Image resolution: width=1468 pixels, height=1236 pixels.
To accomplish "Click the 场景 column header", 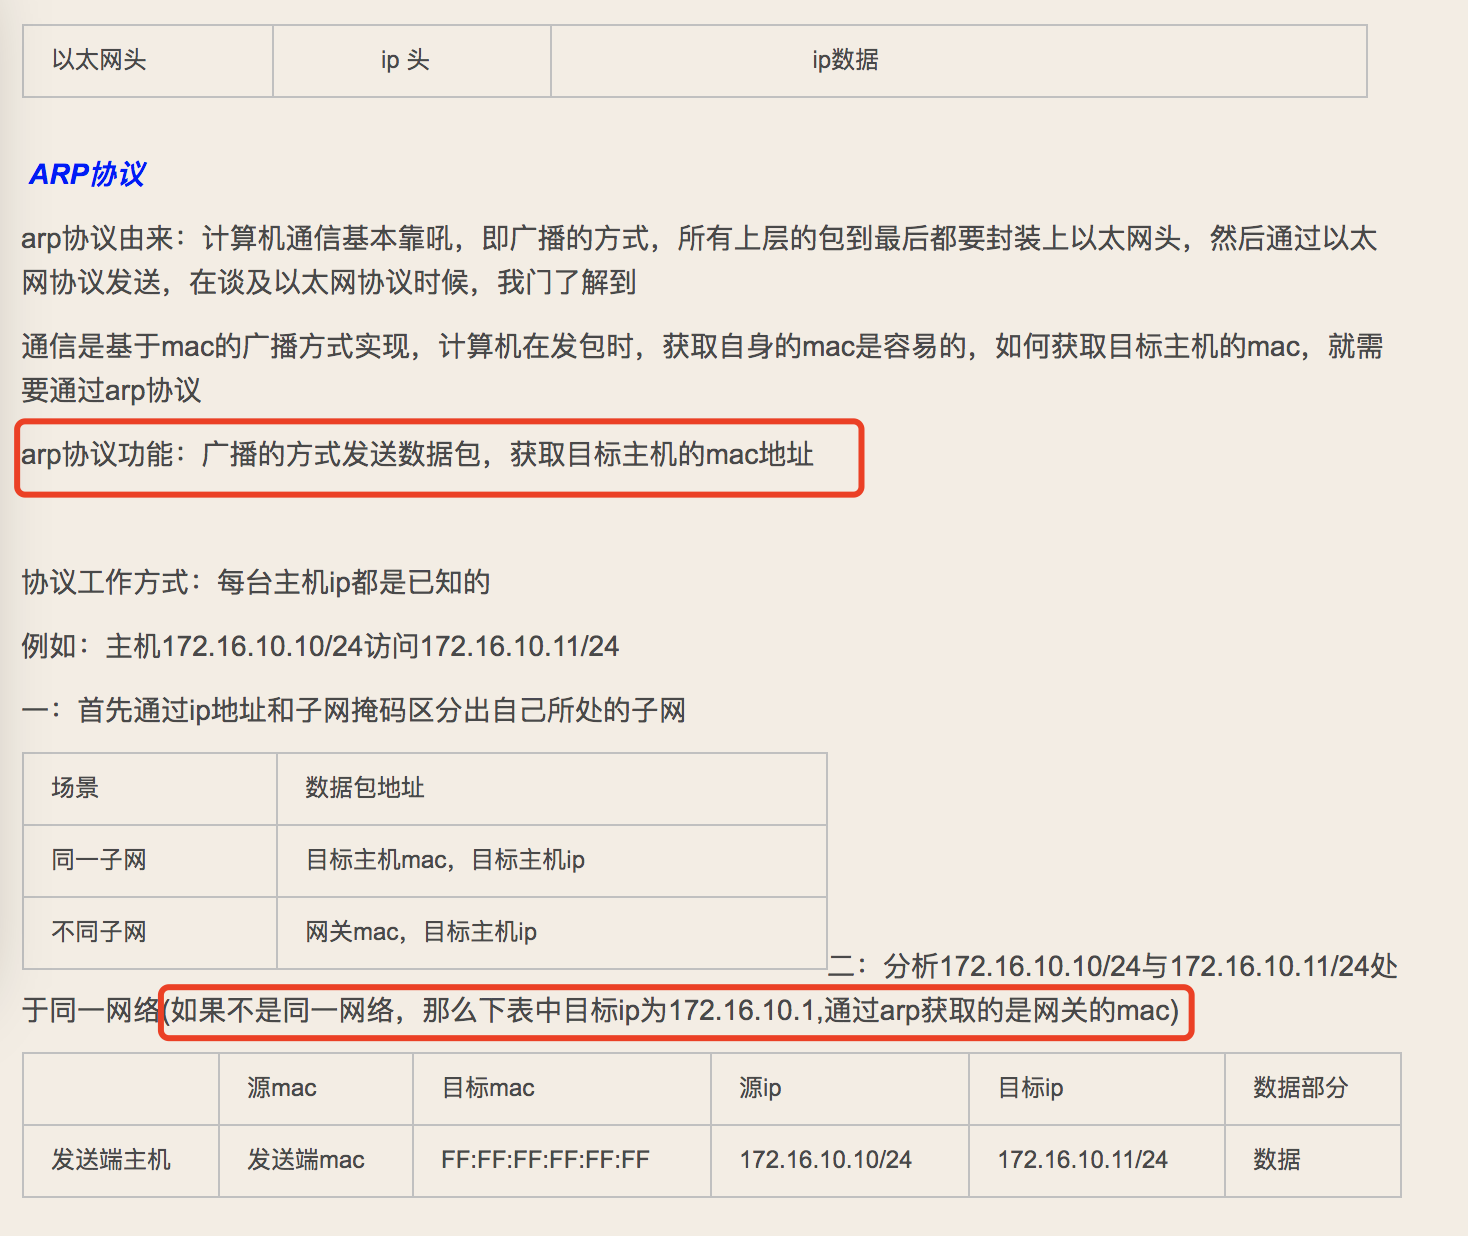I will 74,788.
